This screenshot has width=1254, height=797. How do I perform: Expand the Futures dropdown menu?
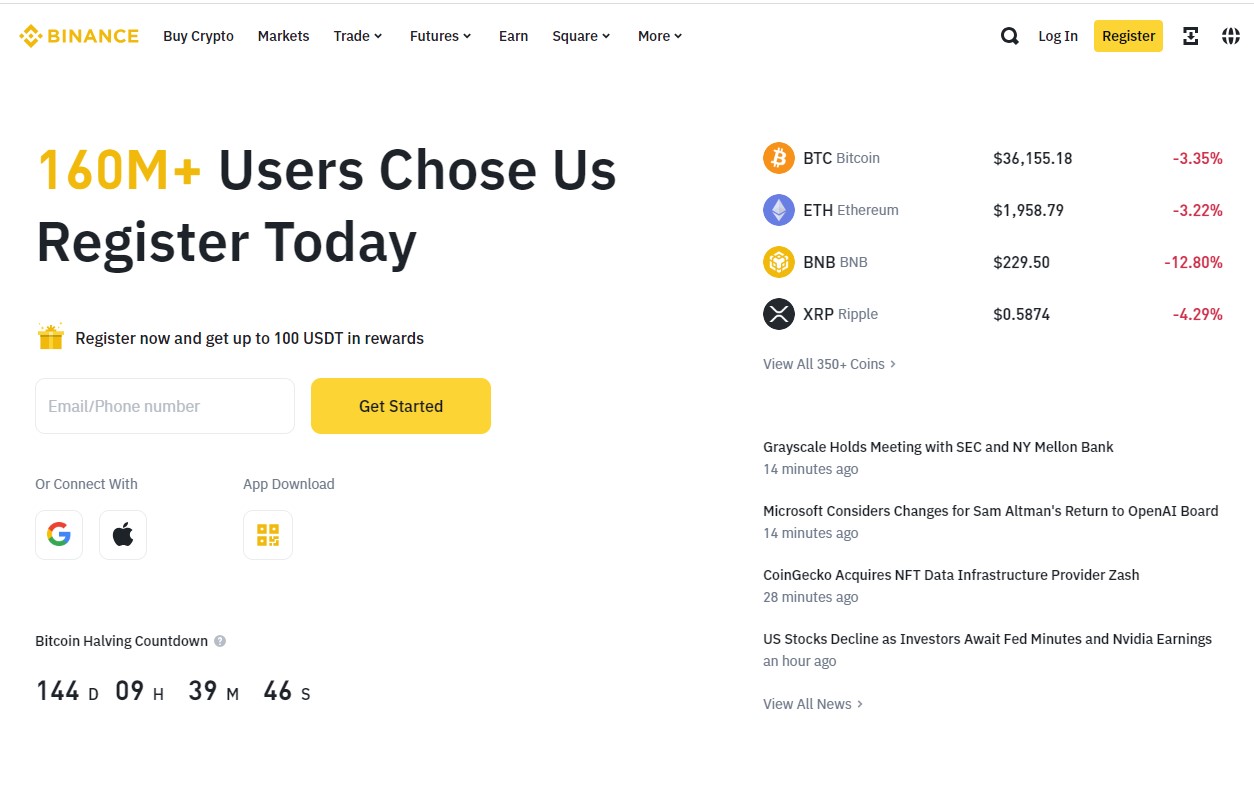click(x=441, y=36)
